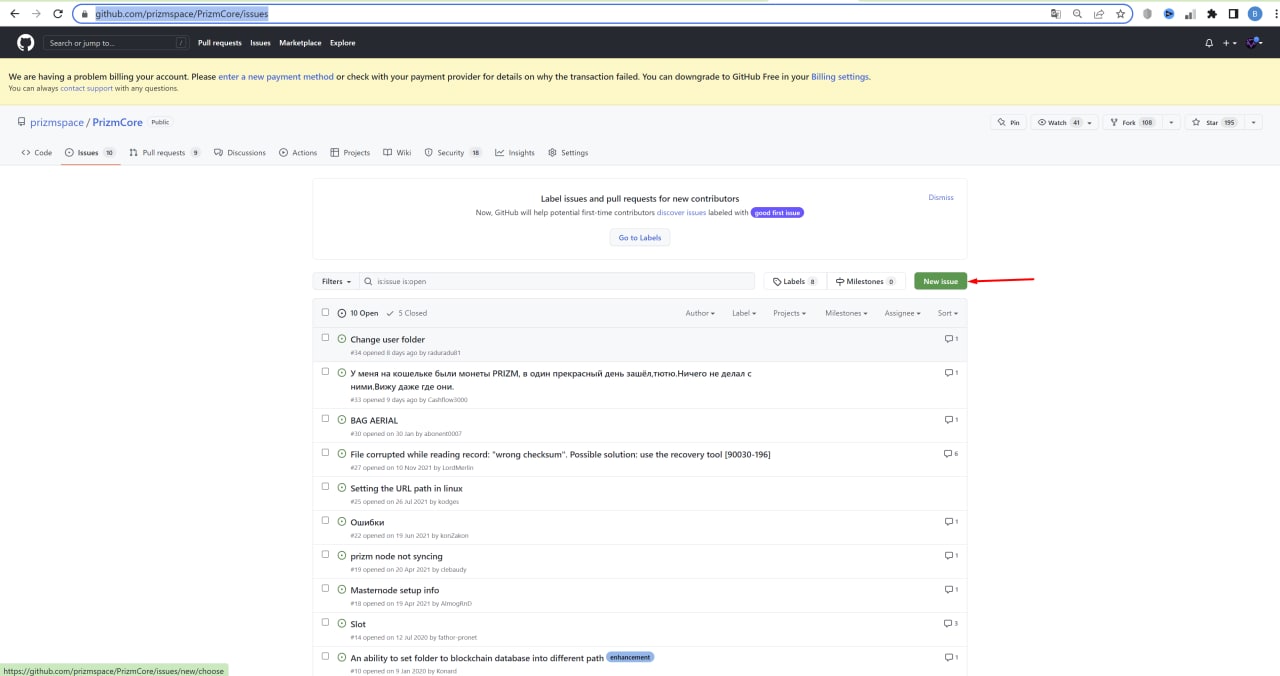
Task: Click the translate page icon in address bar
Action: point(1055,14)
